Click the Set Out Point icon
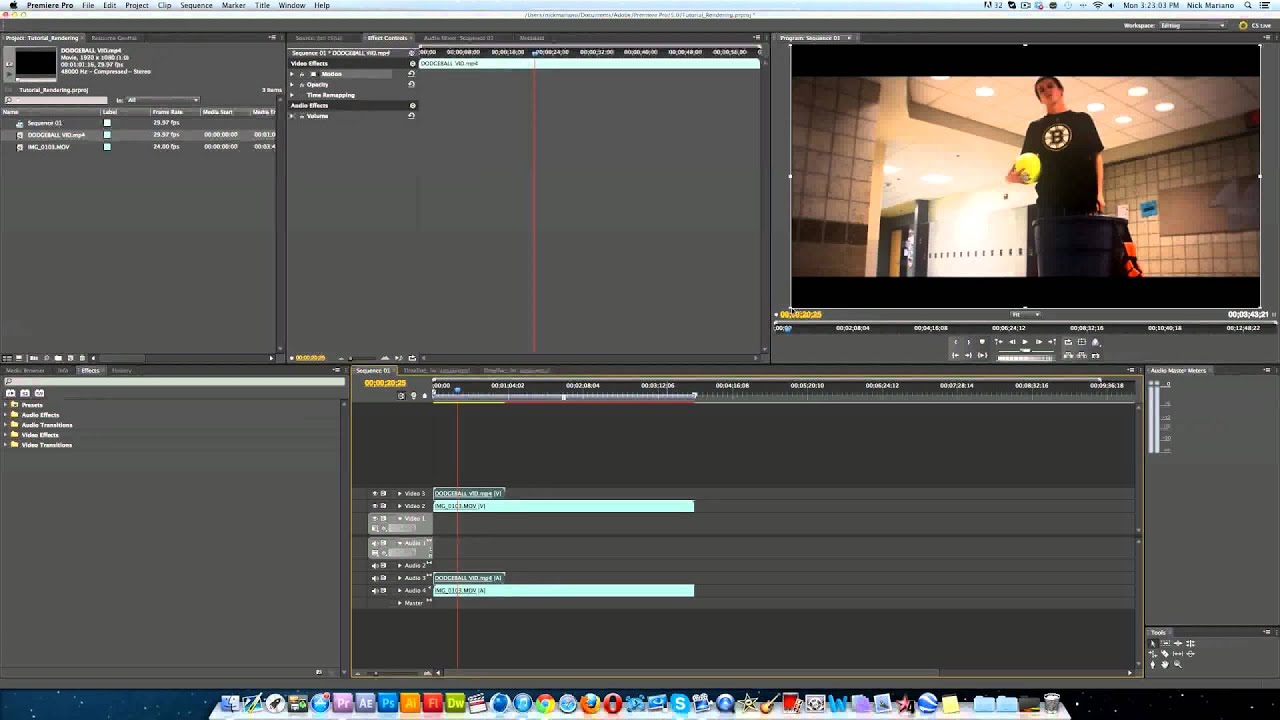1280x720 pixels. 968,342
